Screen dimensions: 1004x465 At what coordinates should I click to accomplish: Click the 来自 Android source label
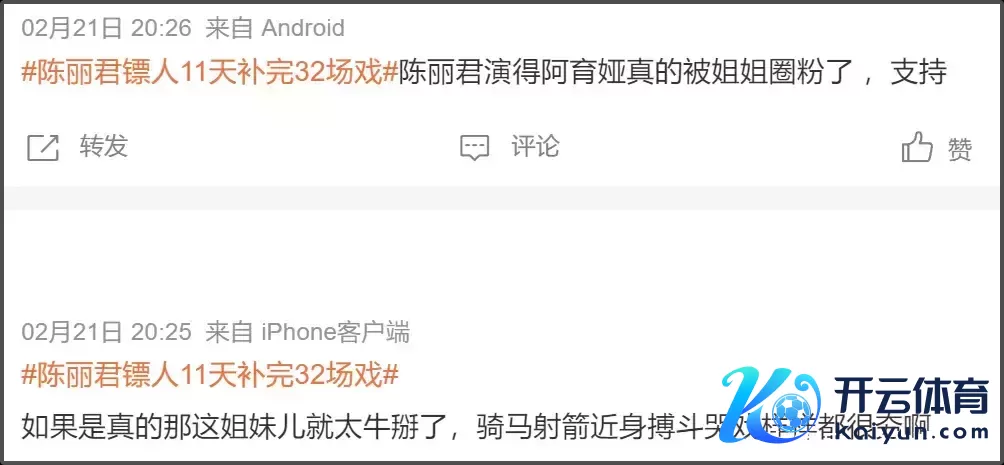tap(275, 28)
